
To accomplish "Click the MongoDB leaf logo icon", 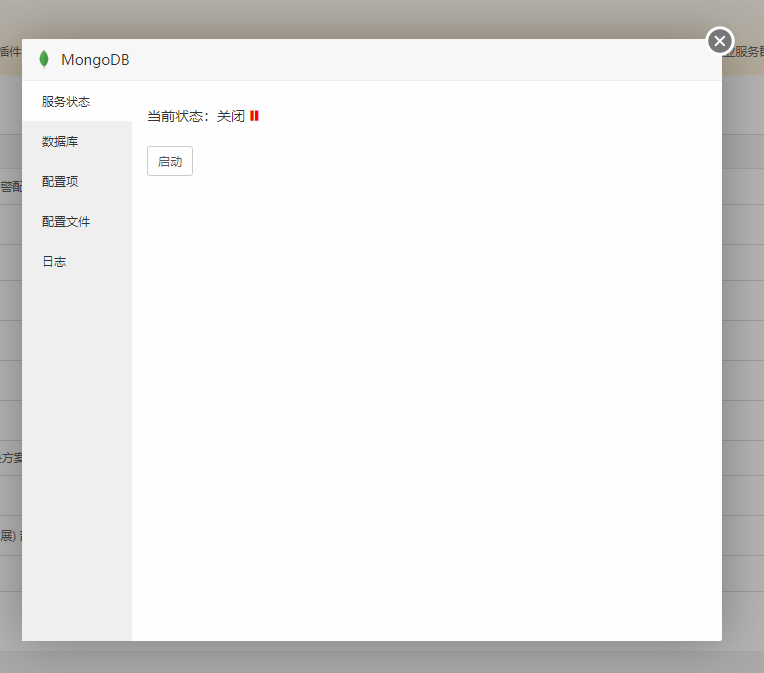I will (44, 59).
